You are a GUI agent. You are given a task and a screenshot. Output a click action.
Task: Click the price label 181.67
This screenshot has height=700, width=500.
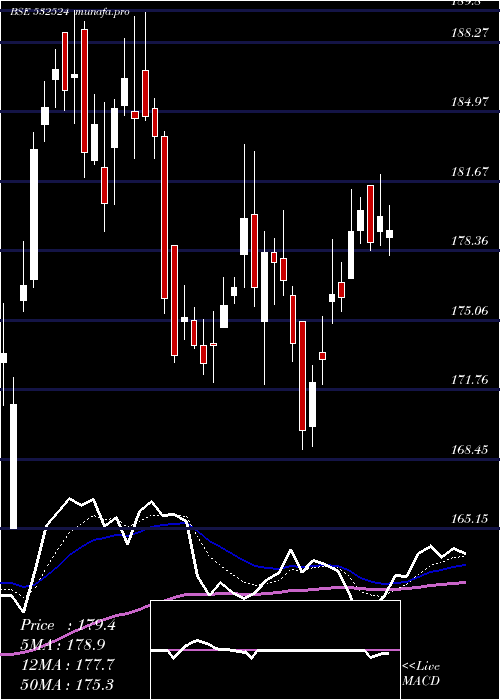(470, 171)
